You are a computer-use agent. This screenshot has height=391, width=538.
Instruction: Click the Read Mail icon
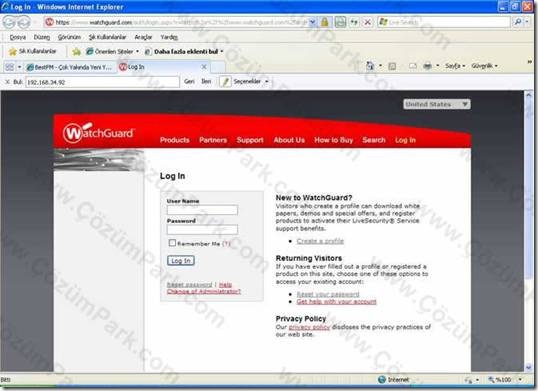pos(413,66)
